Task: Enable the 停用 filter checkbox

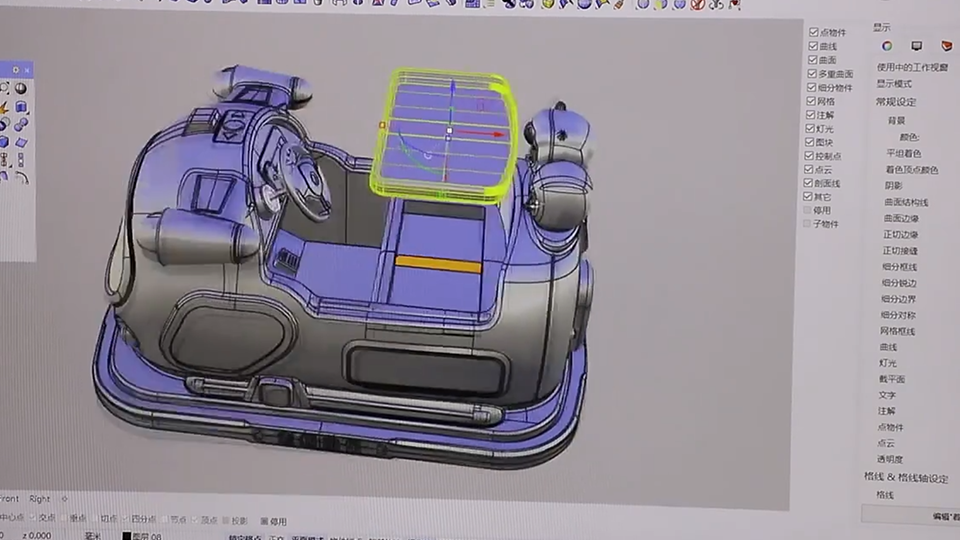Action: pyautogui.click(x=808, y=210)
